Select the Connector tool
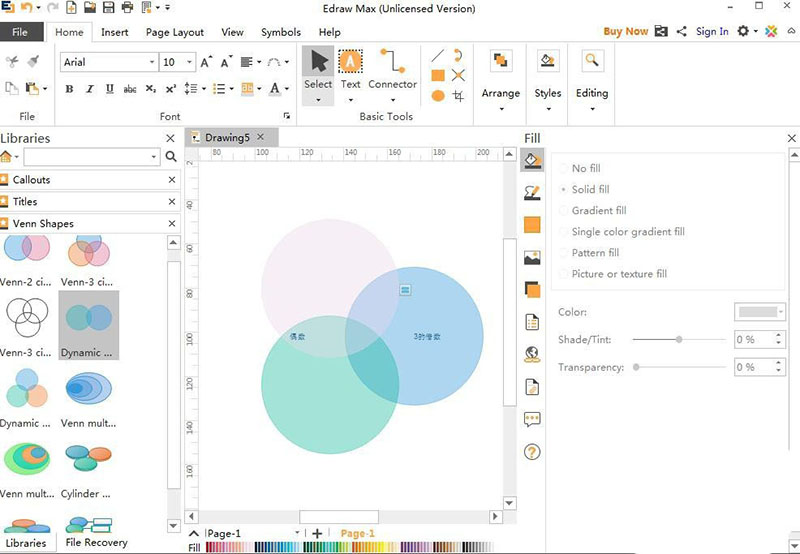The width and height of the screenshot is (800, 554). tap(392, 68)
